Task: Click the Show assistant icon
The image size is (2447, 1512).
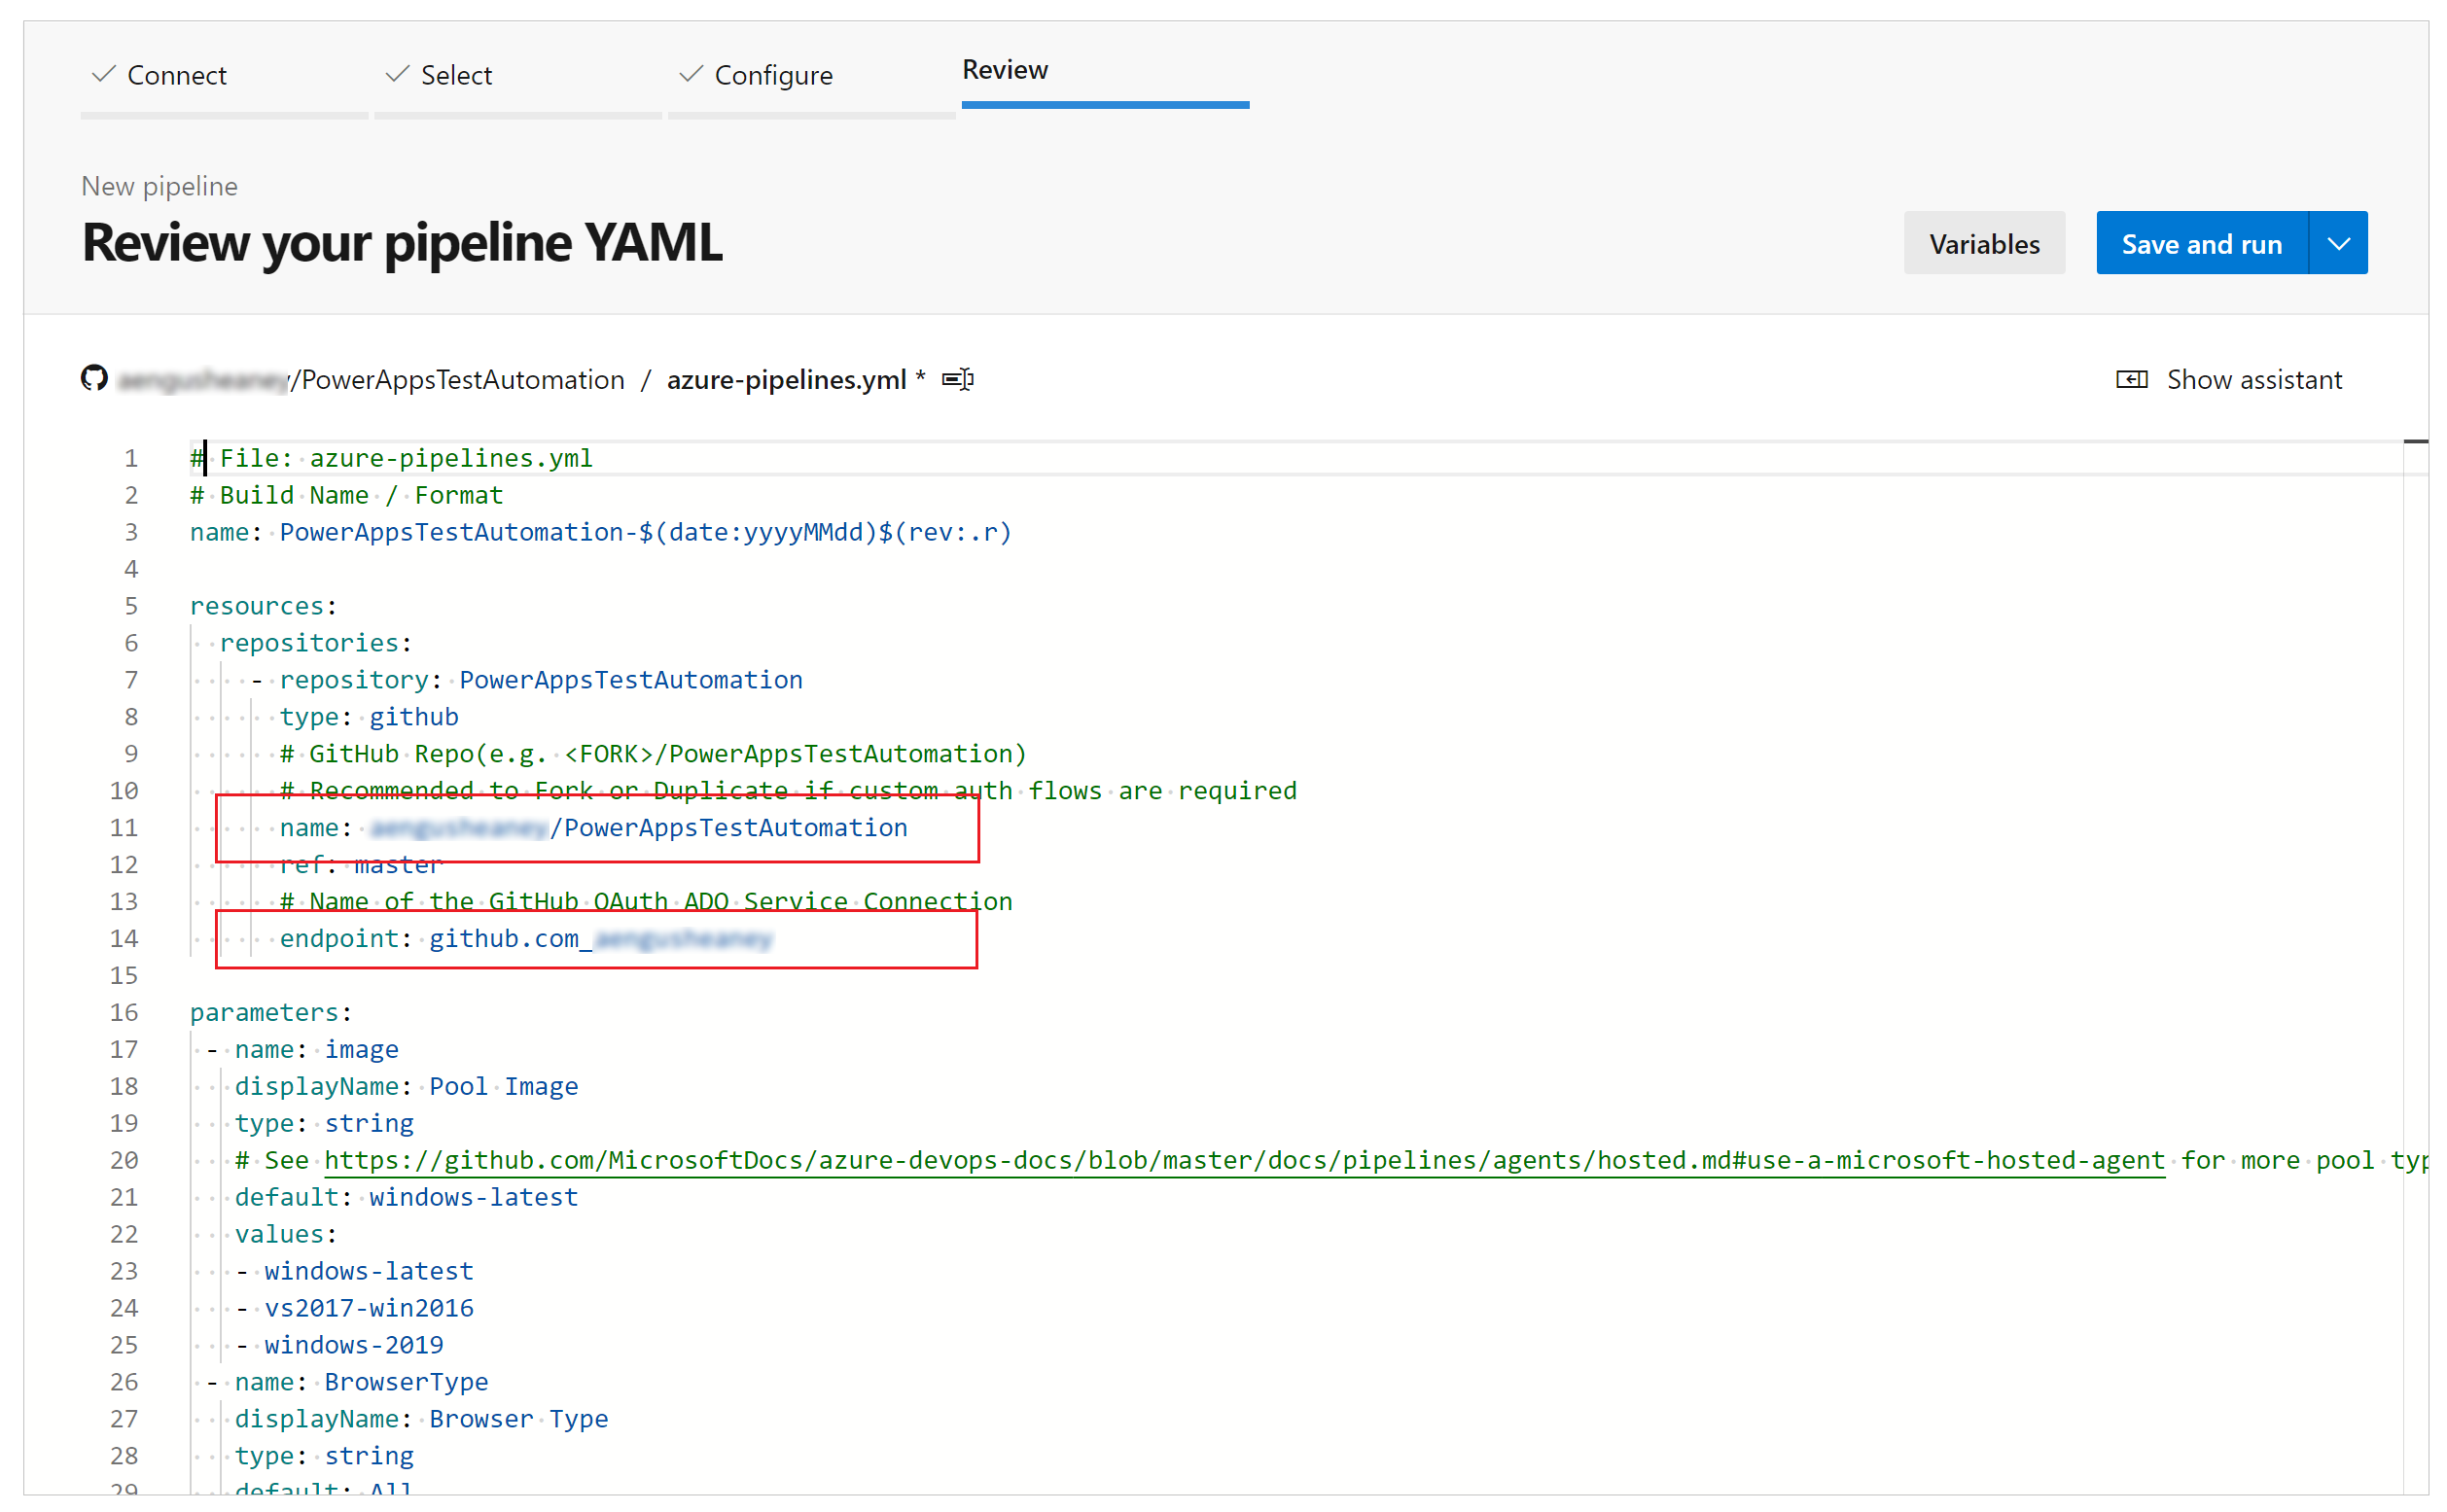Action: point(2134,379)
